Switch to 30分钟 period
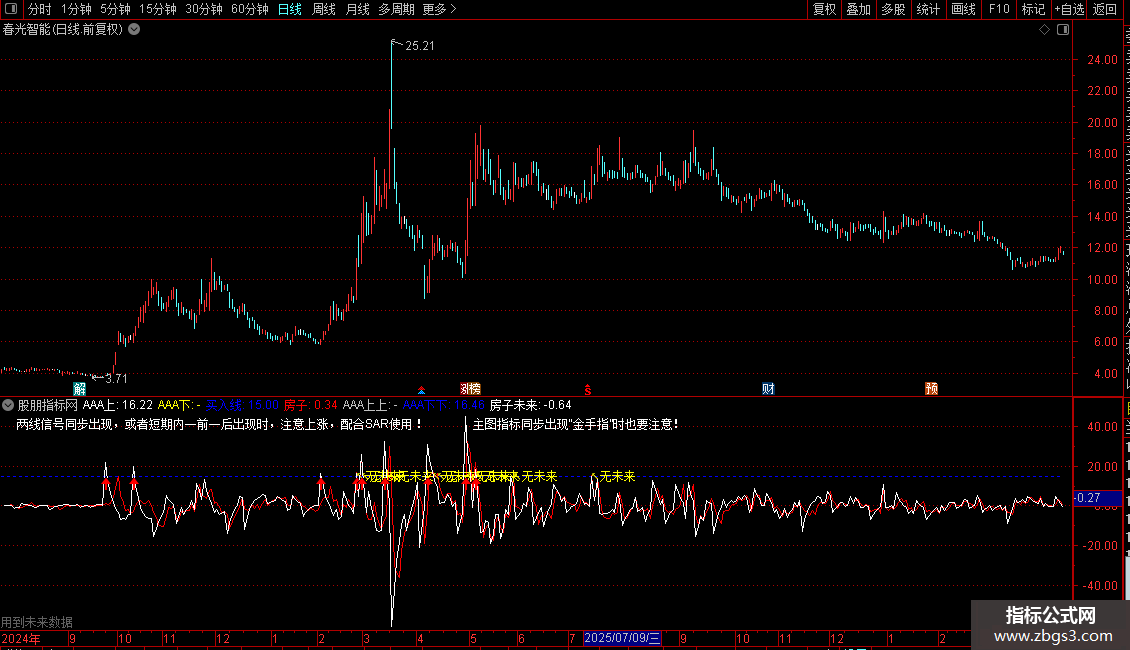The width and height of the screenshot is (1130, 650). (x=204, y=9)
